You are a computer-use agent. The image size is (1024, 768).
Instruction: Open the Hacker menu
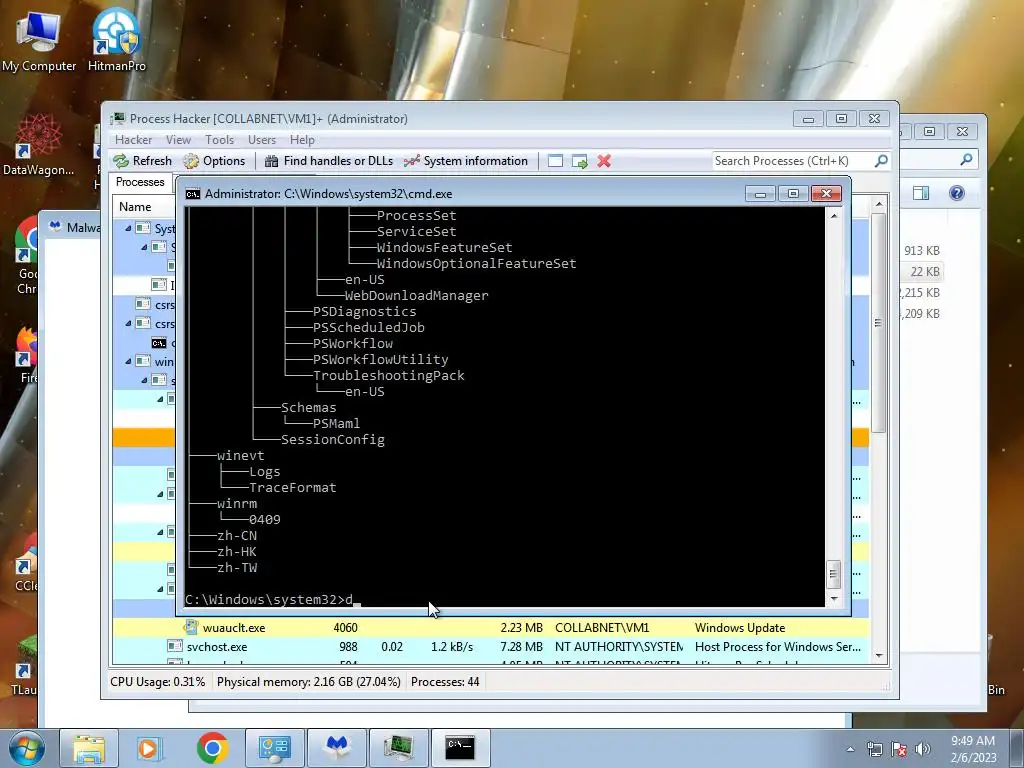[133, 140]
